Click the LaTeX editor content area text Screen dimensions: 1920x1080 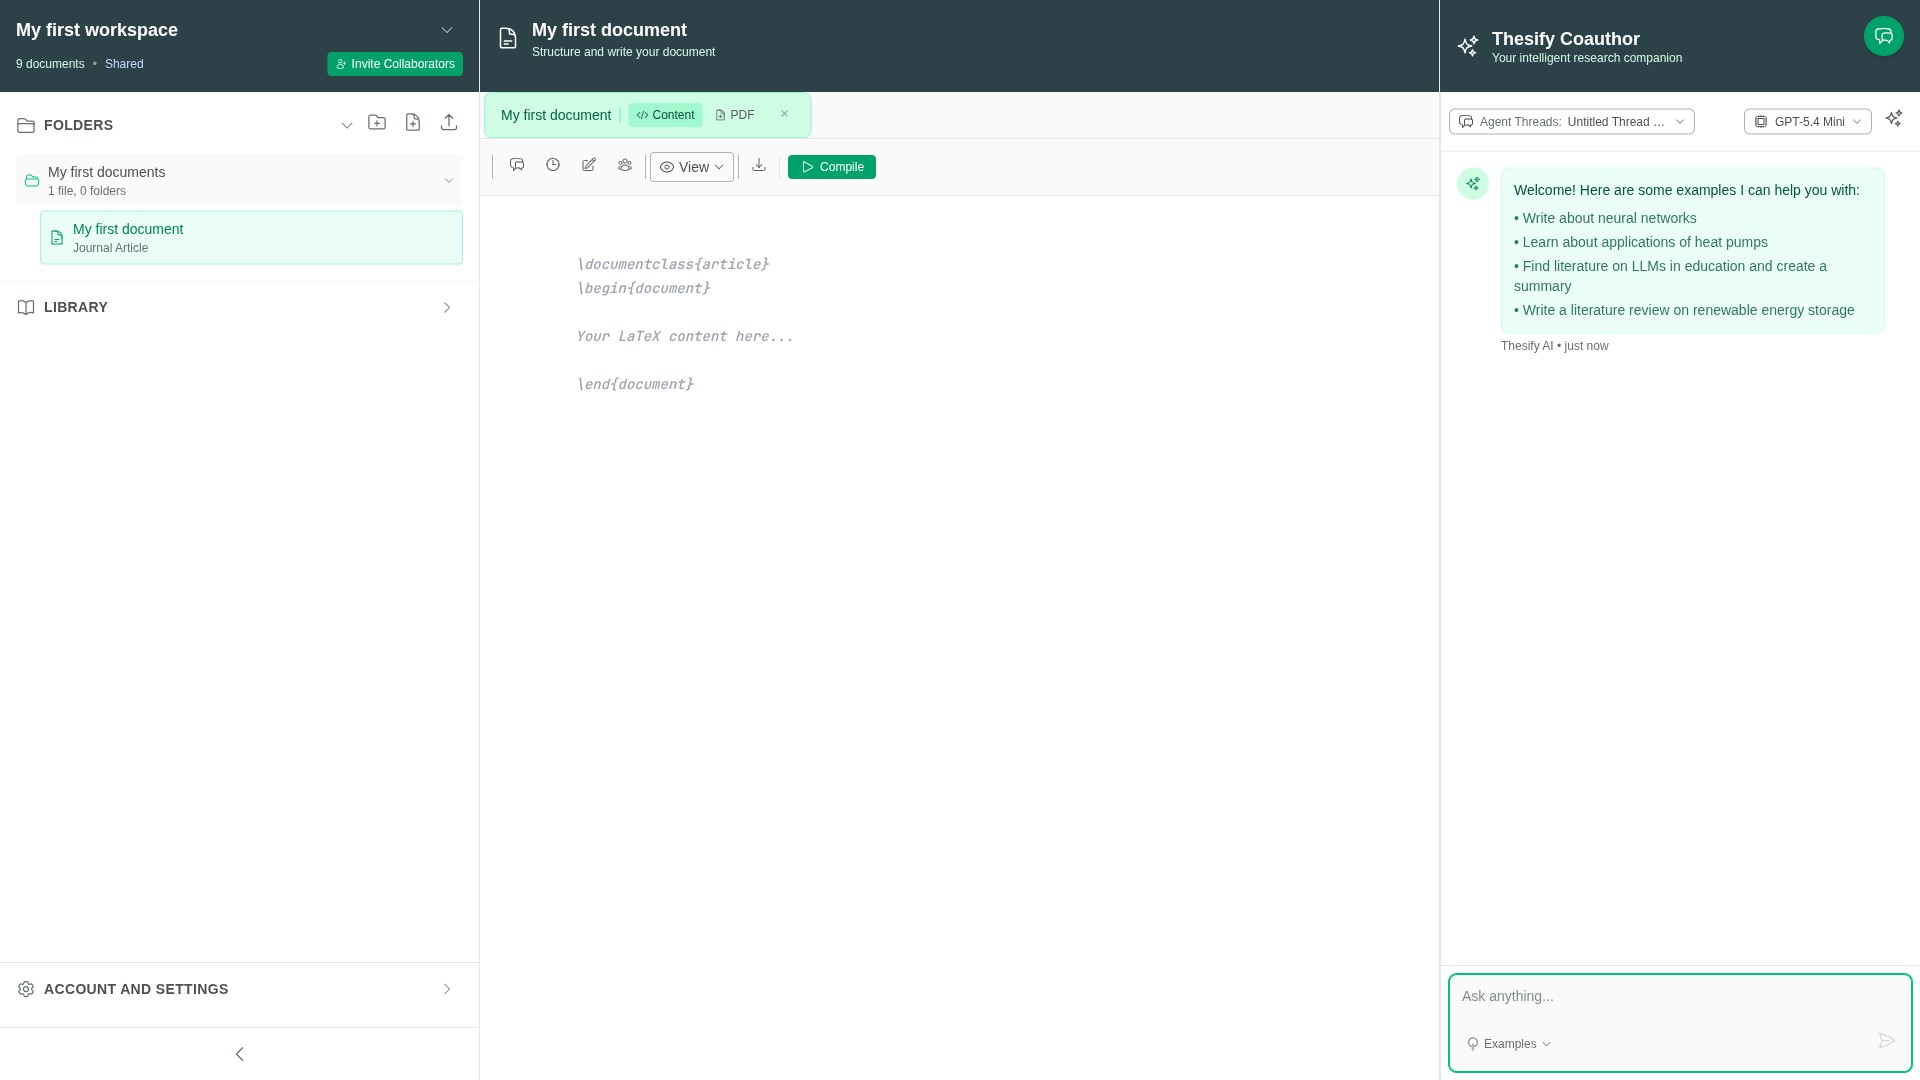tap(685, 337)
